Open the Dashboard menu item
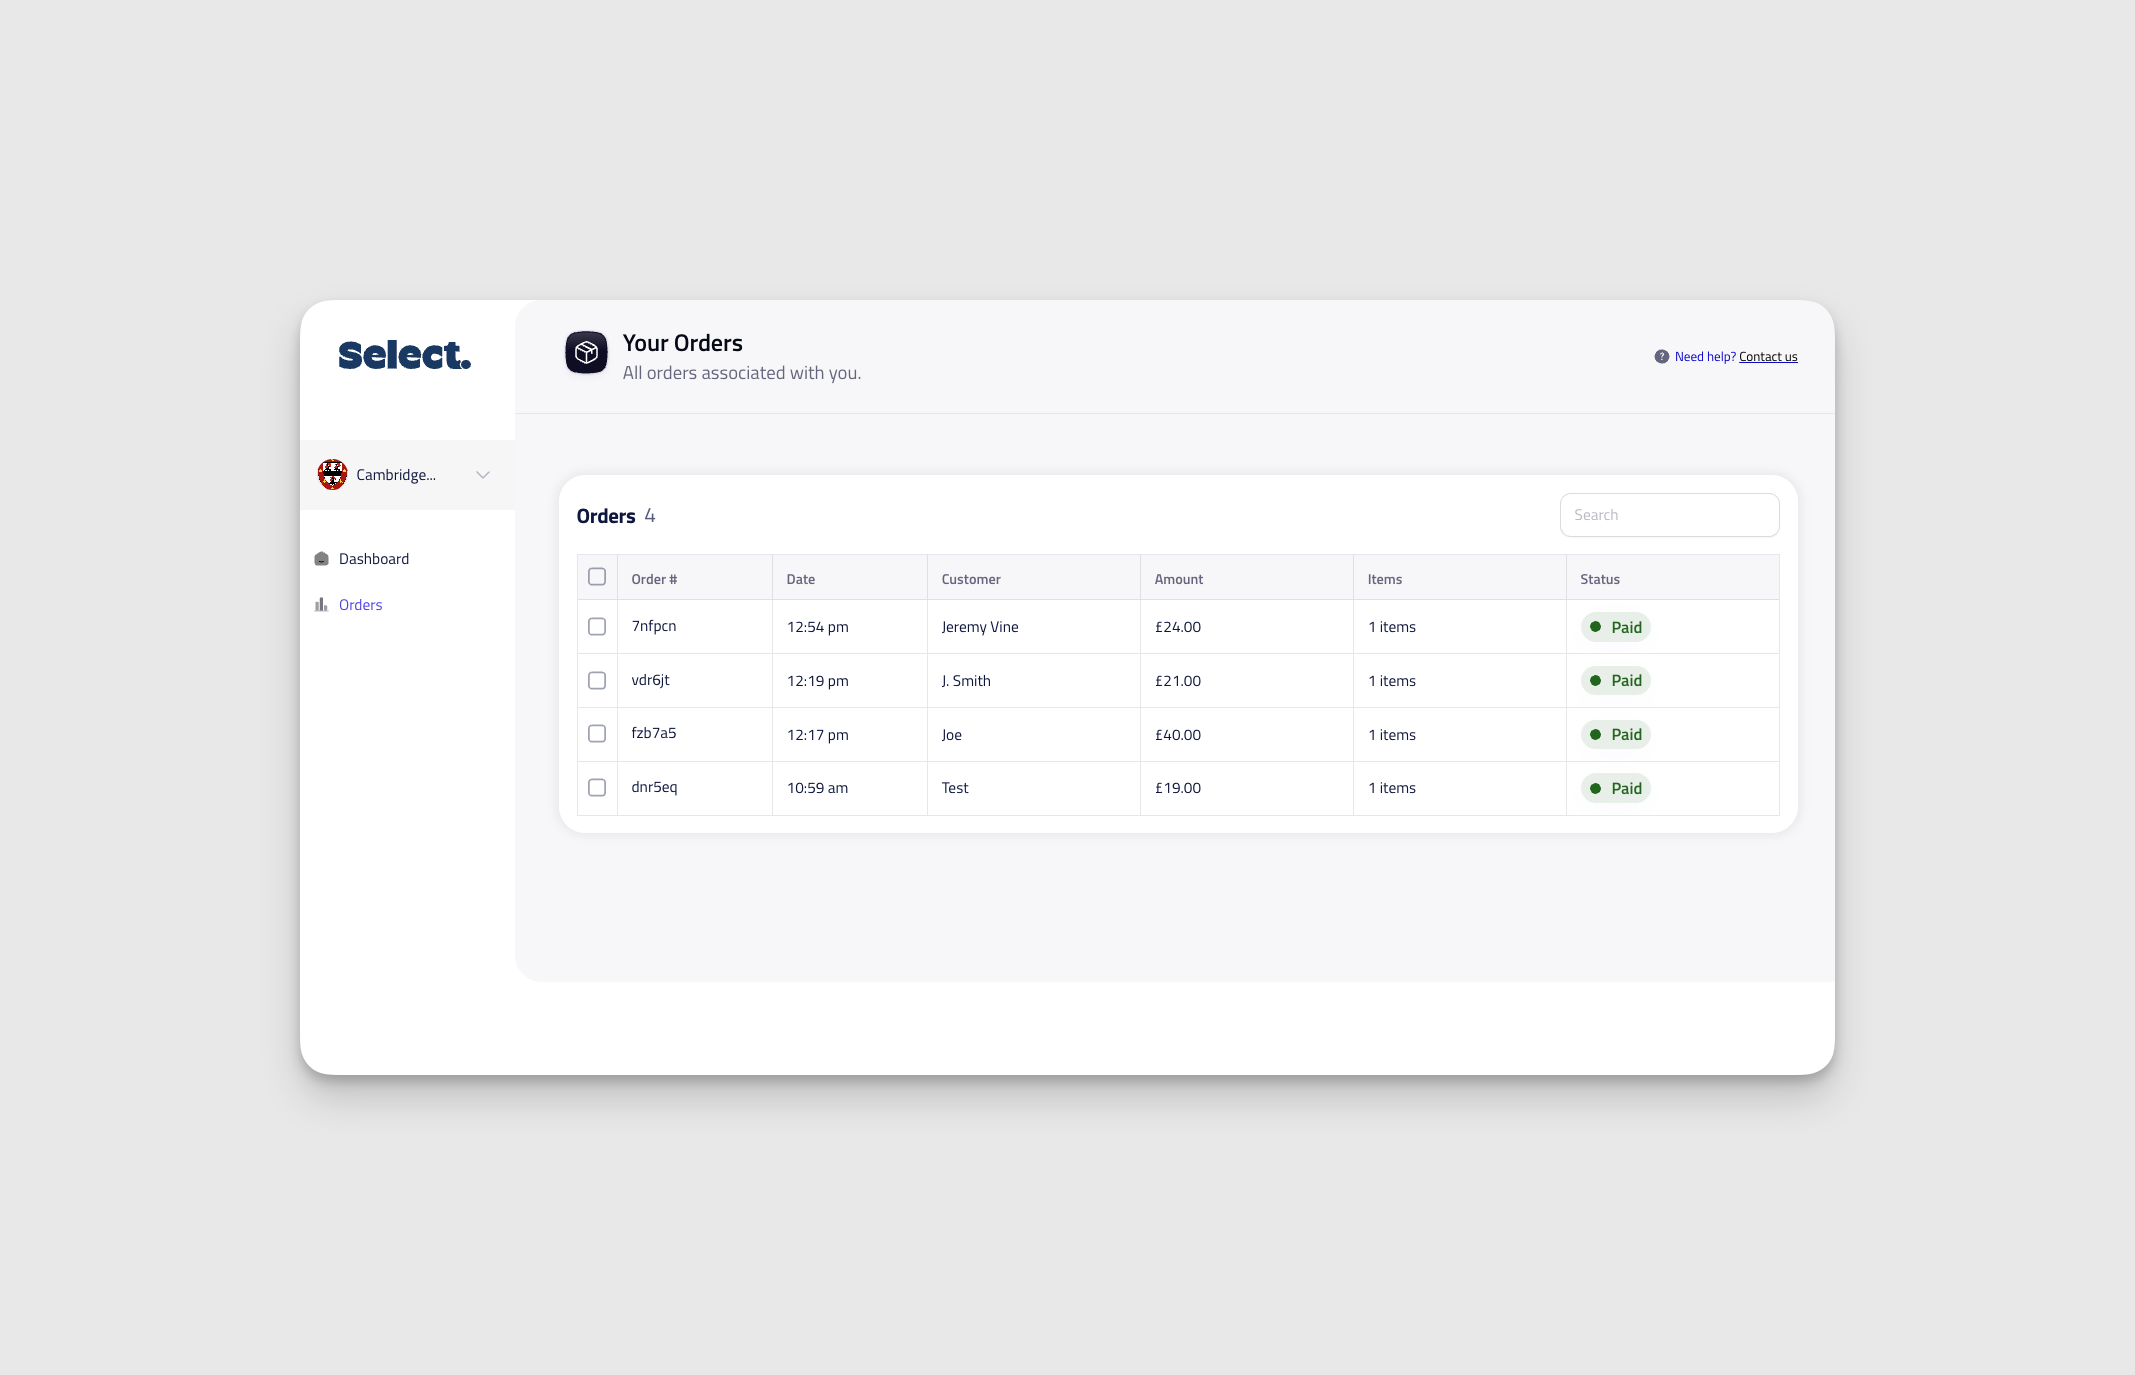2135x1375 pixels. (x=373, y=559)
